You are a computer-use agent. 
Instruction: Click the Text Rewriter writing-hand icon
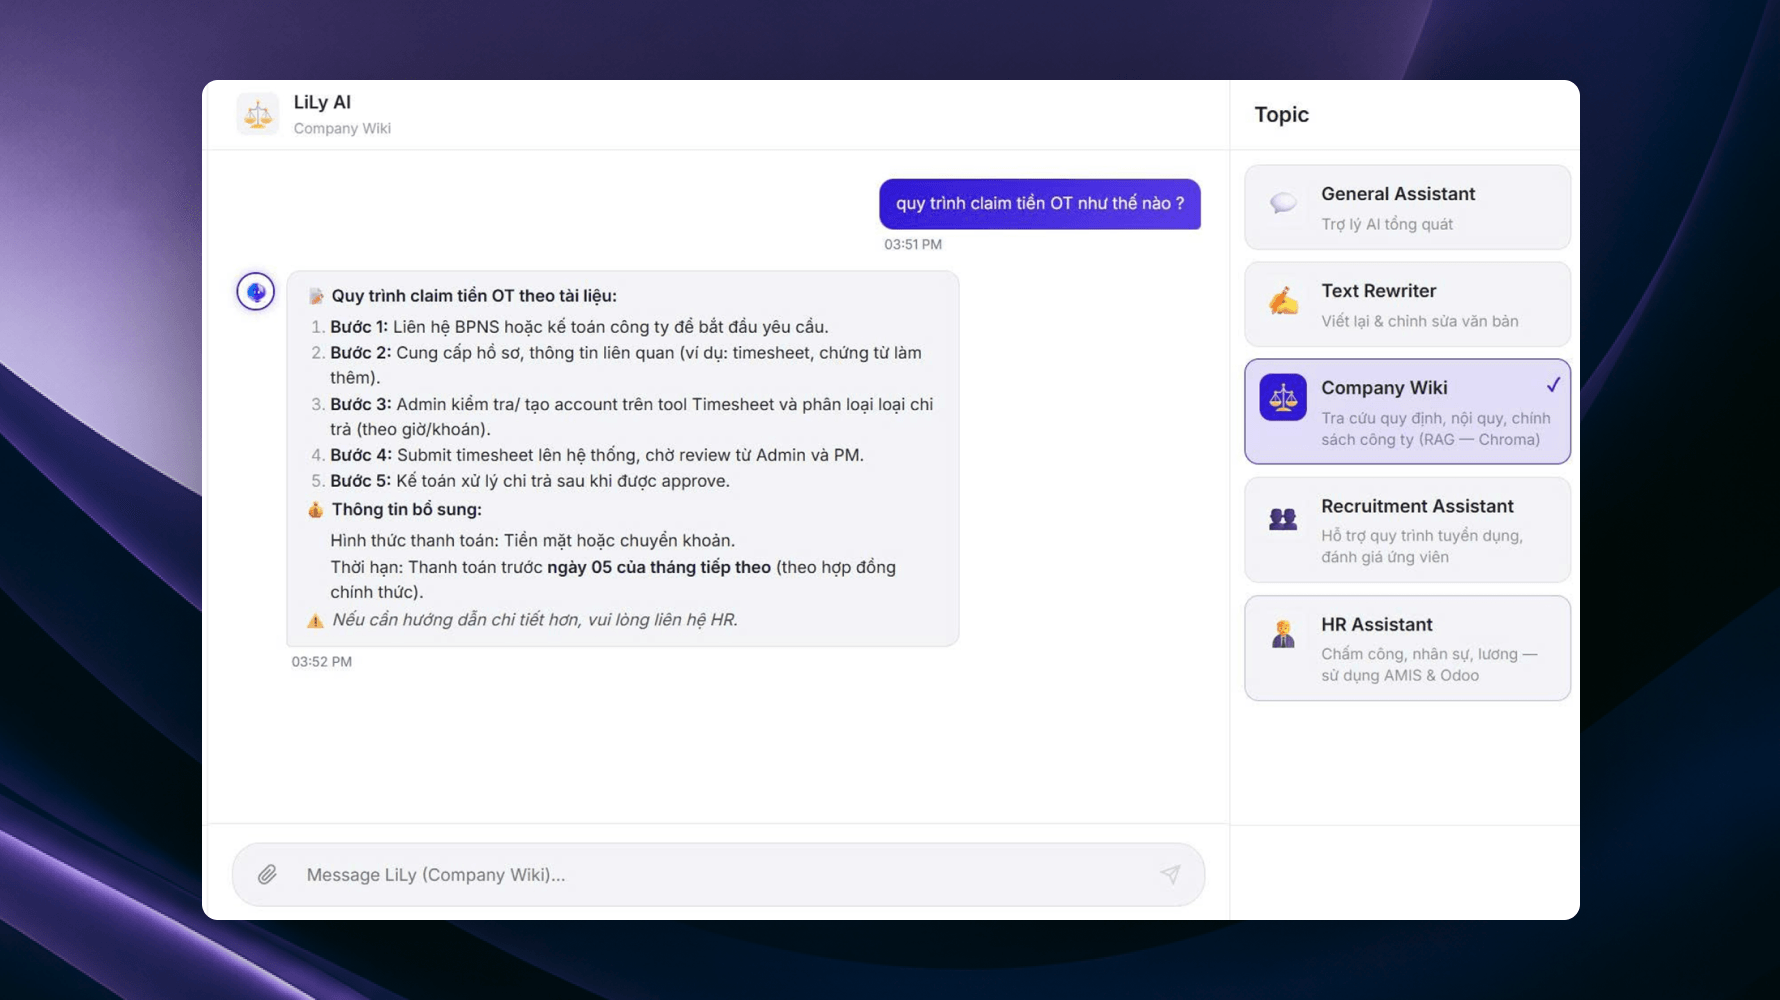point(1283,300)
